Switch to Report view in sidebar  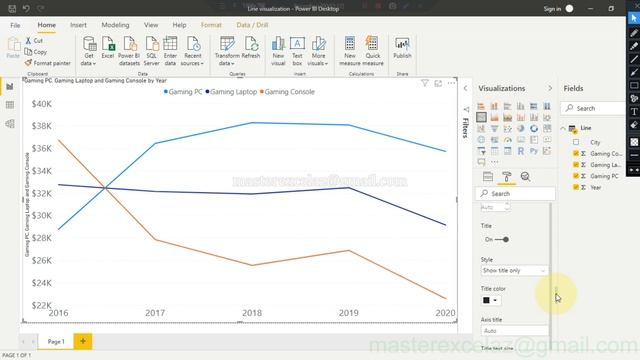pos(10,87)
